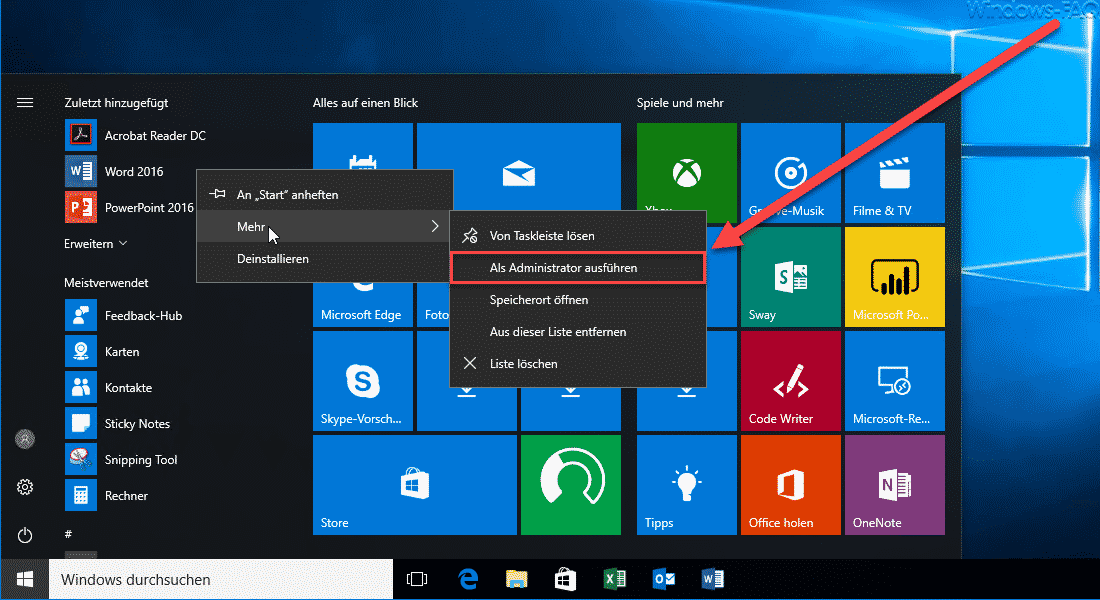The height and width of the screenshot is (600, 1100).
Task: Click the # letter index header
Action: click(68, 534)
